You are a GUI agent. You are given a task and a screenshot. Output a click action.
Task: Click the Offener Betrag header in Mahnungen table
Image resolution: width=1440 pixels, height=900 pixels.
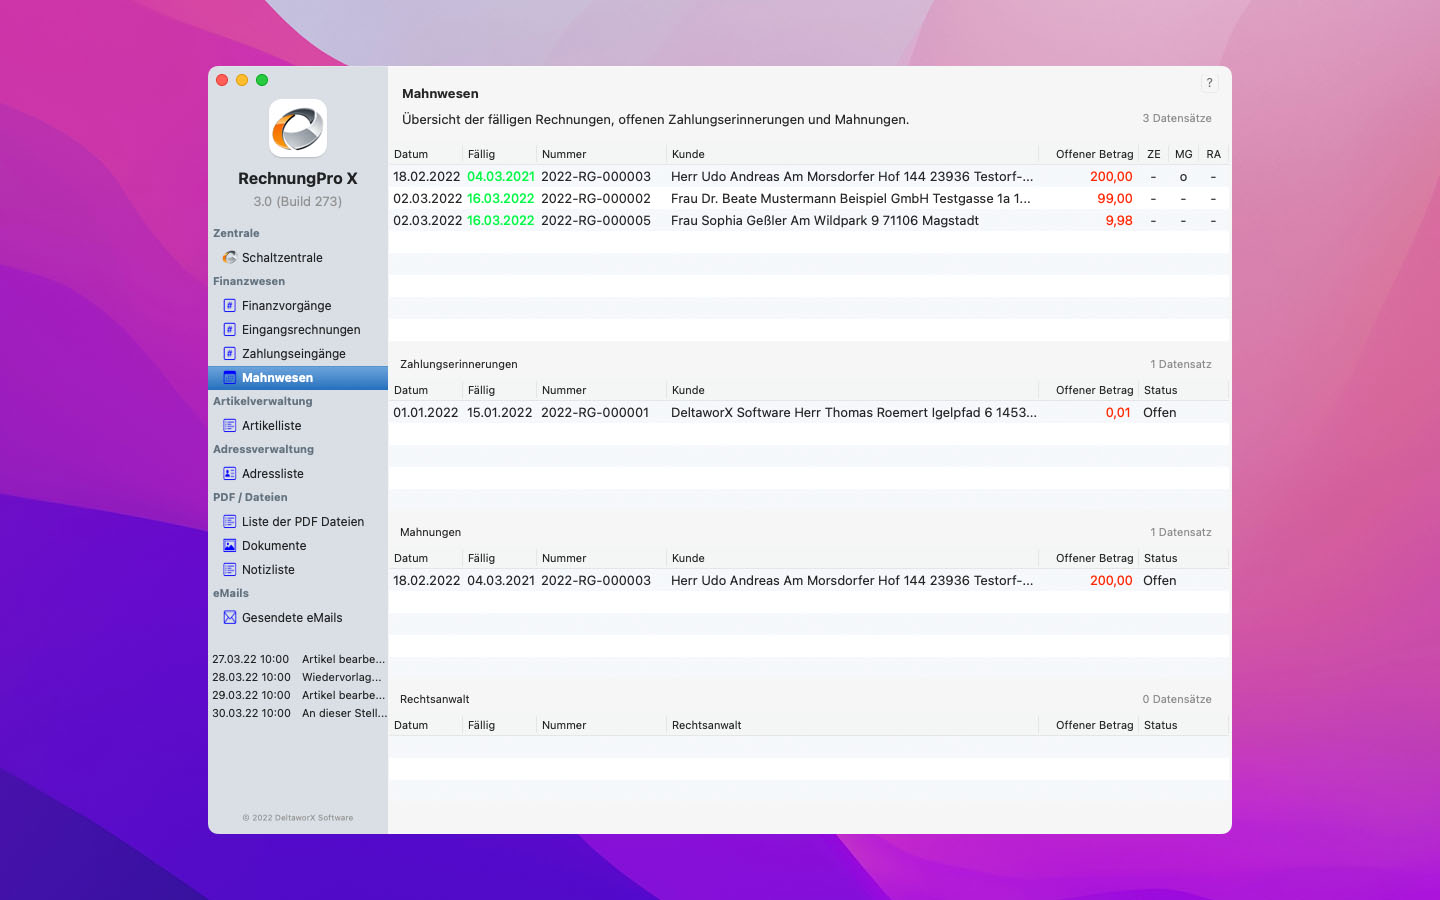pyautogui.click(x=1094, y=558)
